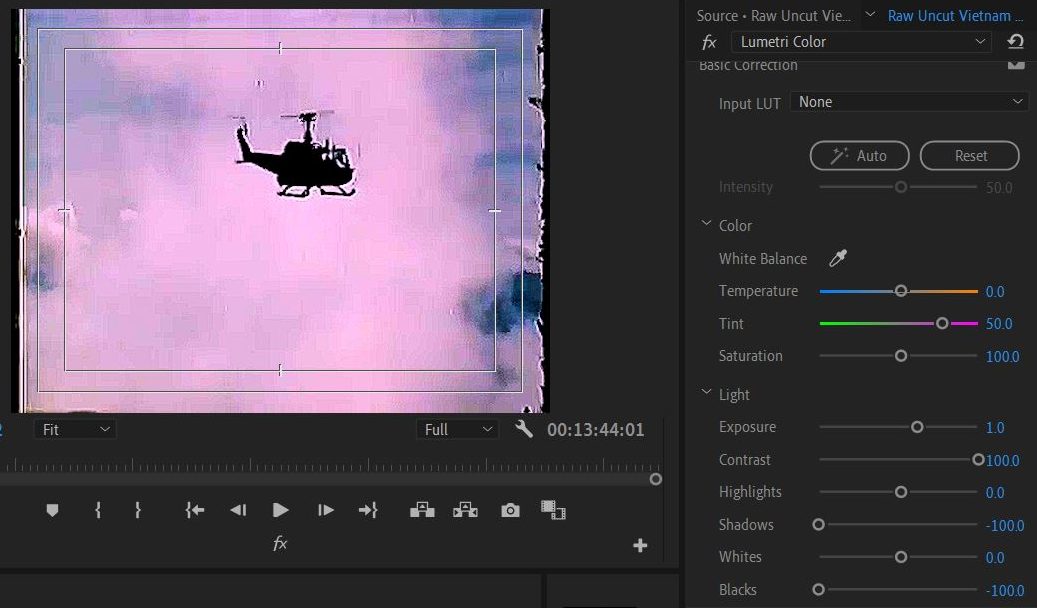1037x608 pixels.
Task: Click the Contrast slider handle
Action: tap(978, 460)
